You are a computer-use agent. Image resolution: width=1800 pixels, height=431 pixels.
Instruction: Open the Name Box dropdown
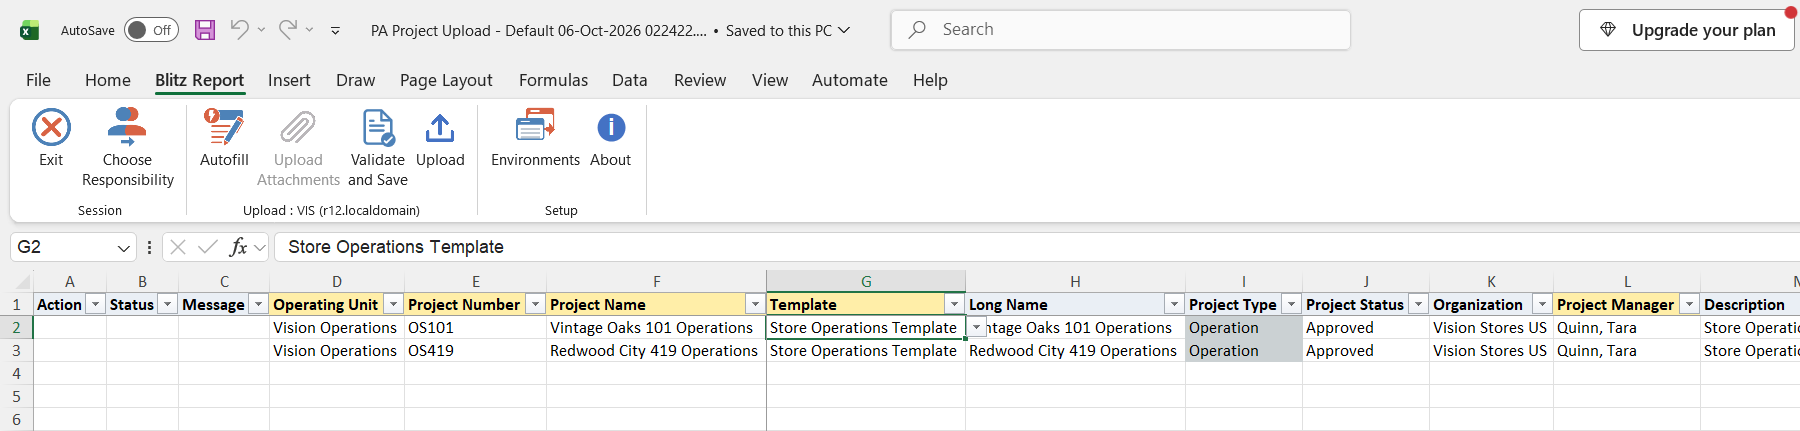pos(124,247)
